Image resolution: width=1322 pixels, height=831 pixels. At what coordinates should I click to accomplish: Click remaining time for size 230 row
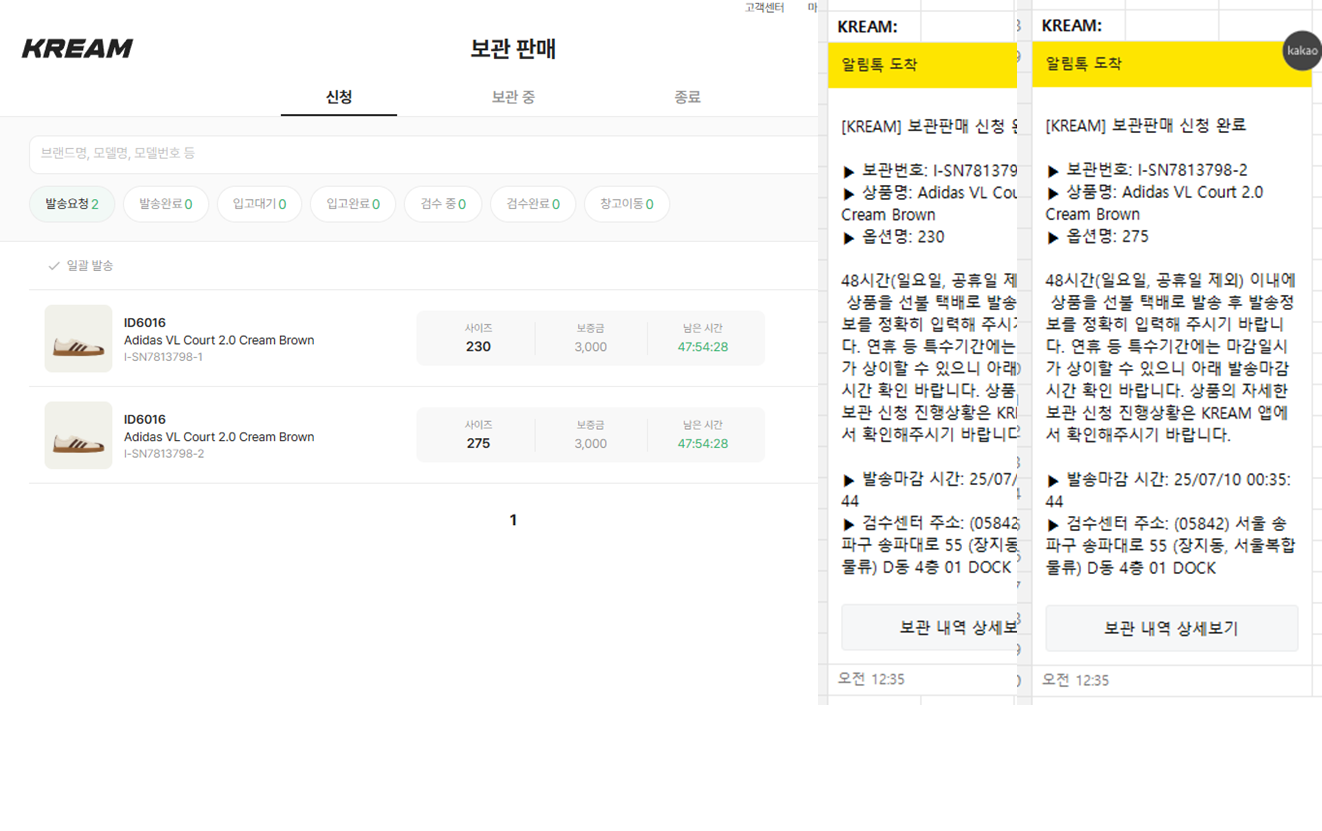(703, 347)
